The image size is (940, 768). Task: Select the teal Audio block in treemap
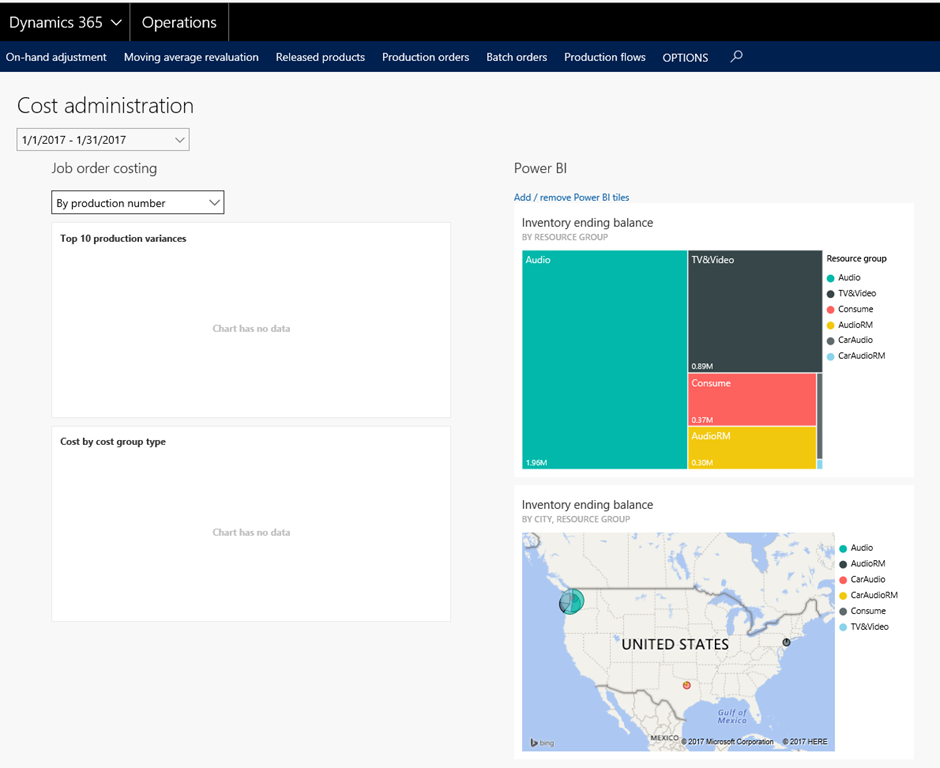[x=604, y=360]
